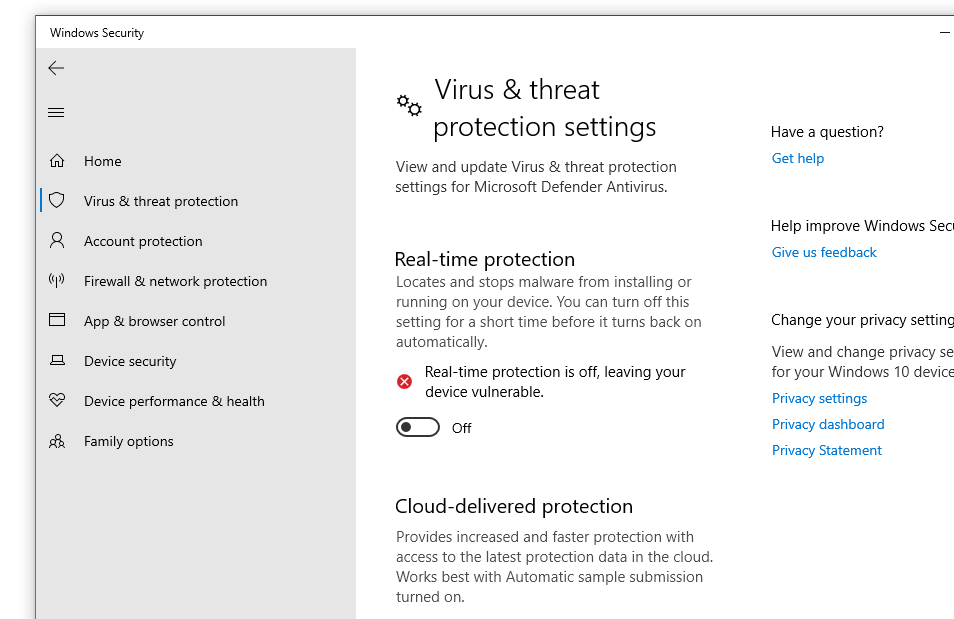Click the gears icon beside the page title
The height and width of the screenshot is (619, 954).
[x=408, y=104]
